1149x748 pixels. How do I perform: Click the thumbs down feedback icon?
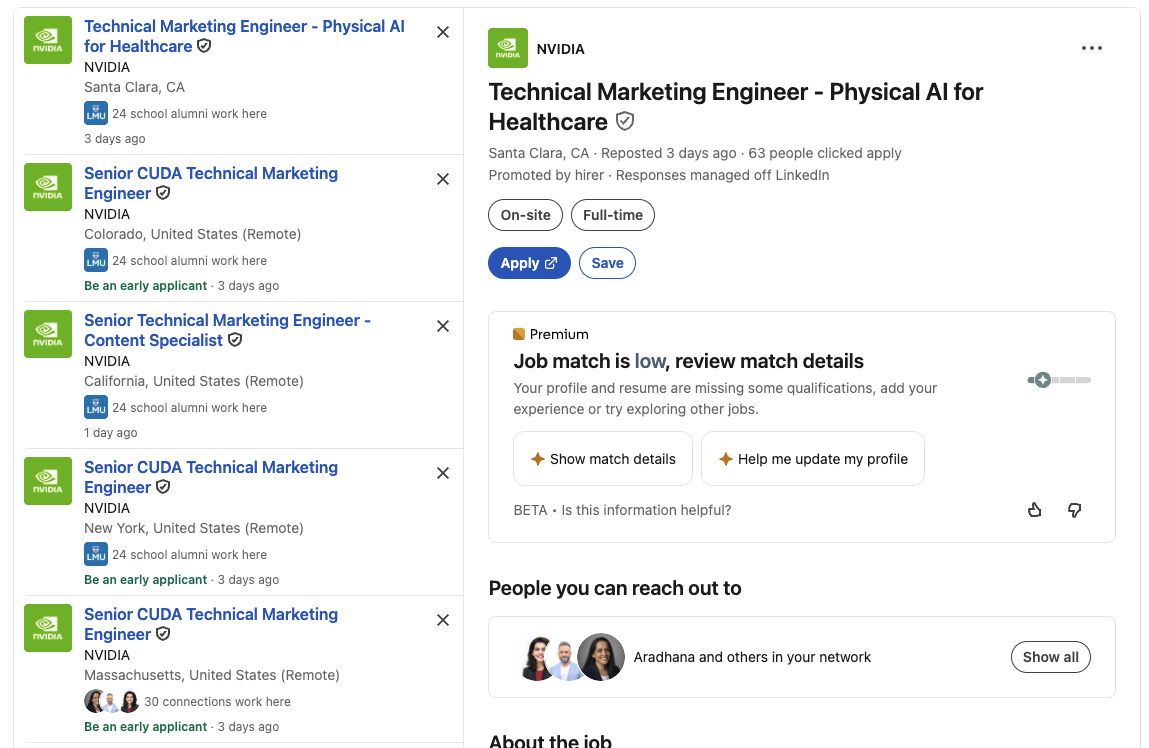[x=1074, y=510]
